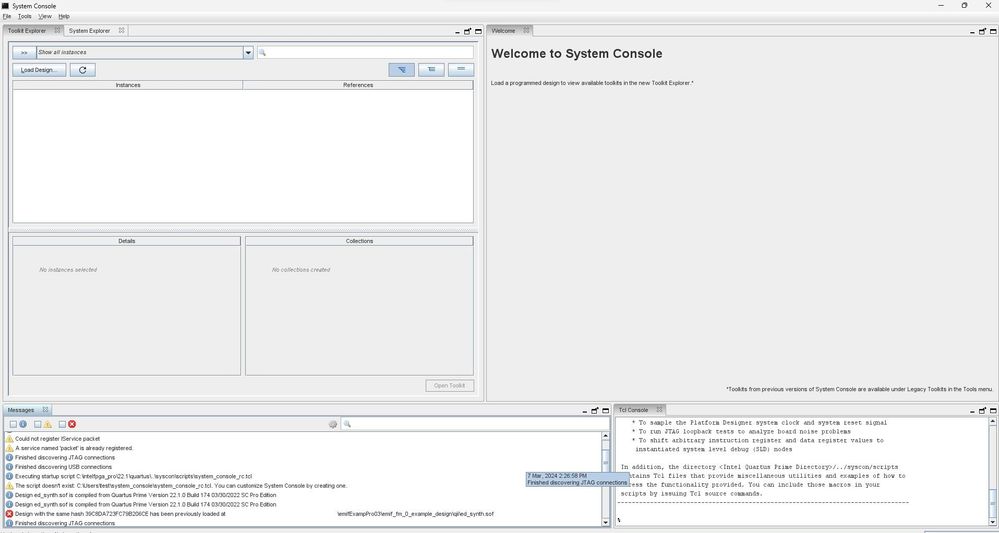Select the Tcl Console tab
The height and width of the screenshot is (533, 999).
pyautogui.click(x=633, y=410)
